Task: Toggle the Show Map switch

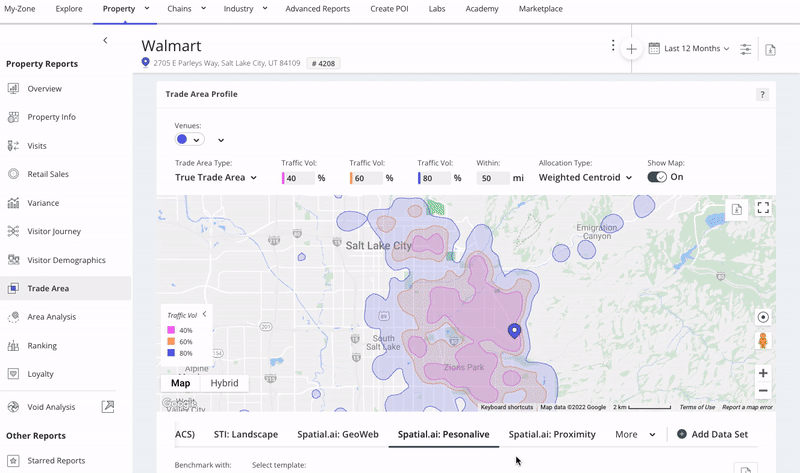Action: click(x=657, y=177)
